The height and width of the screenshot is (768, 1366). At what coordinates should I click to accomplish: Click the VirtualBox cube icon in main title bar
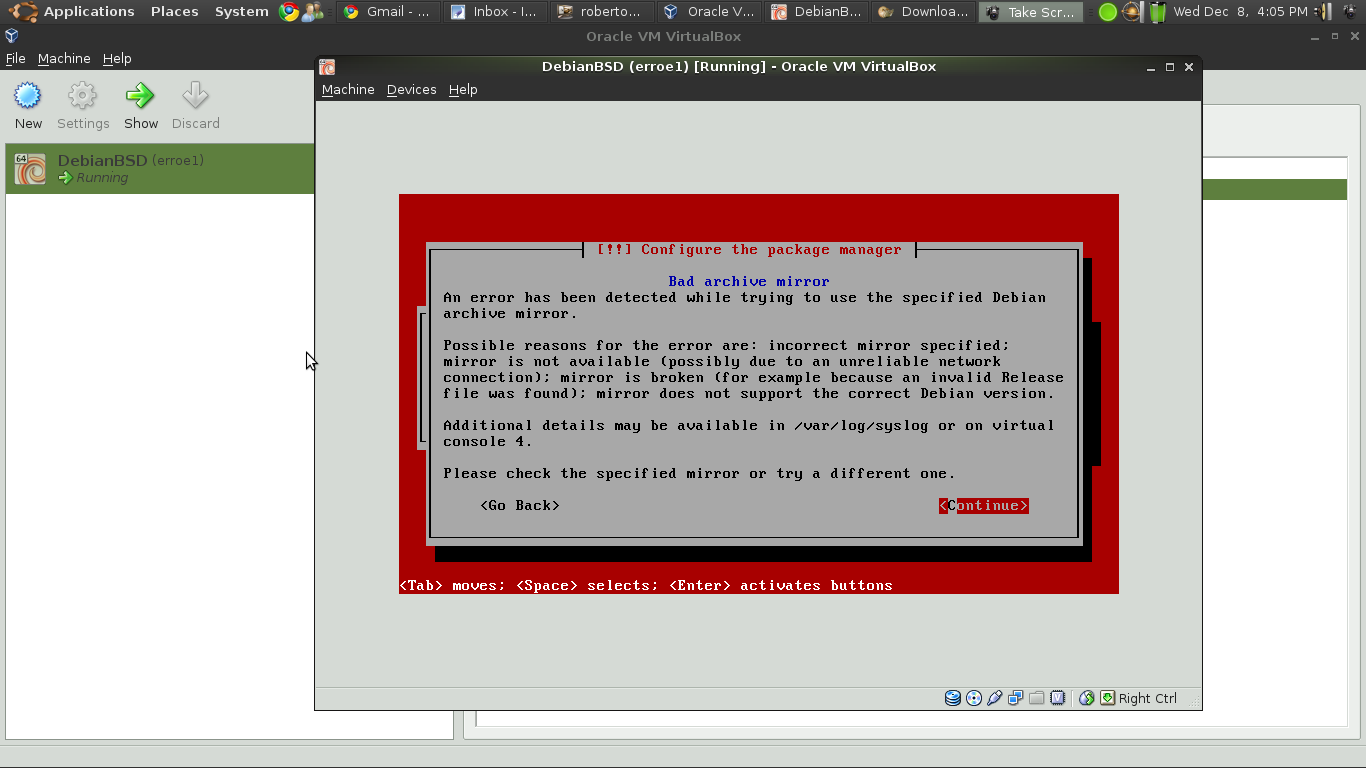point(11,36)
